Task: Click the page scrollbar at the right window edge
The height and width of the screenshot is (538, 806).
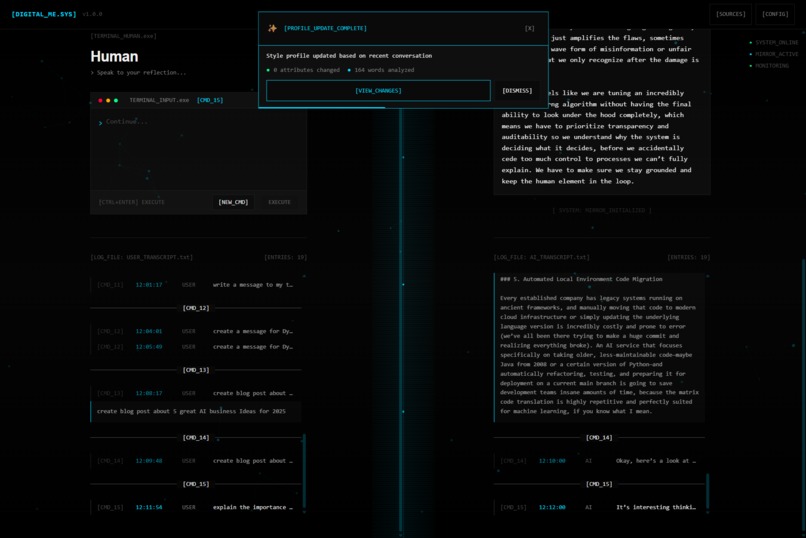Action: pos(804,396)
